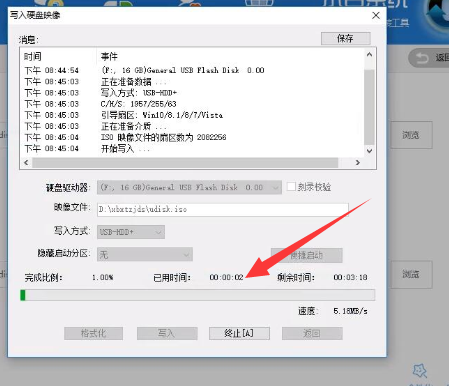Click the 返回 back button in background window
The height and width of the screenshot is (386, 449).
[430, 58]
